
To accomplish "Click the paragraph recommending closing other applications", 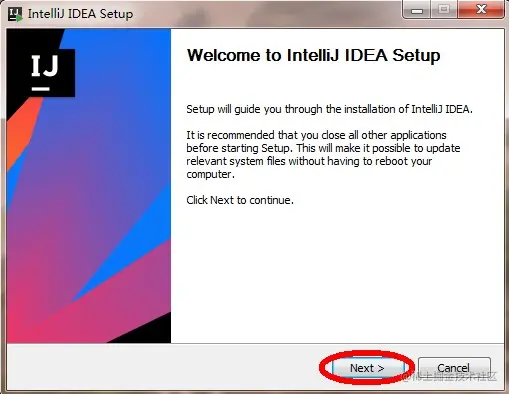I will click(x=323, y=155).
